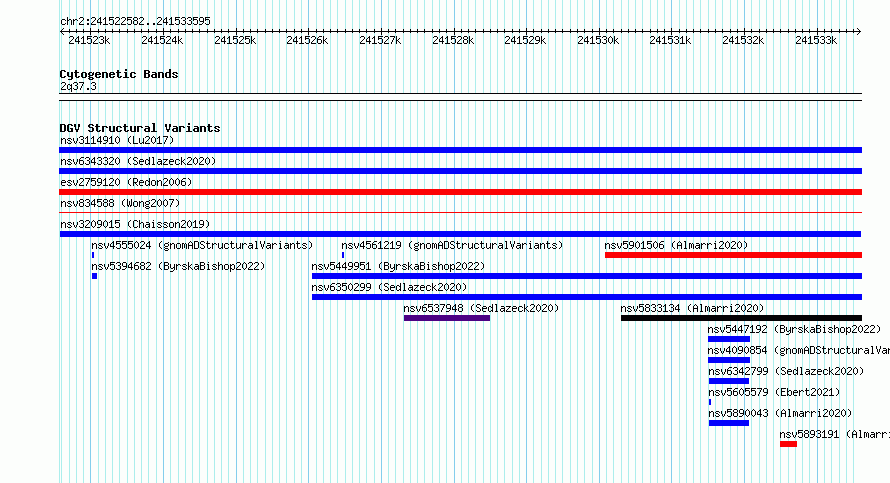Click the chr2:241522582..241533595 region label
The width and height of the screenshot is (890, 483).
point(135,21)
